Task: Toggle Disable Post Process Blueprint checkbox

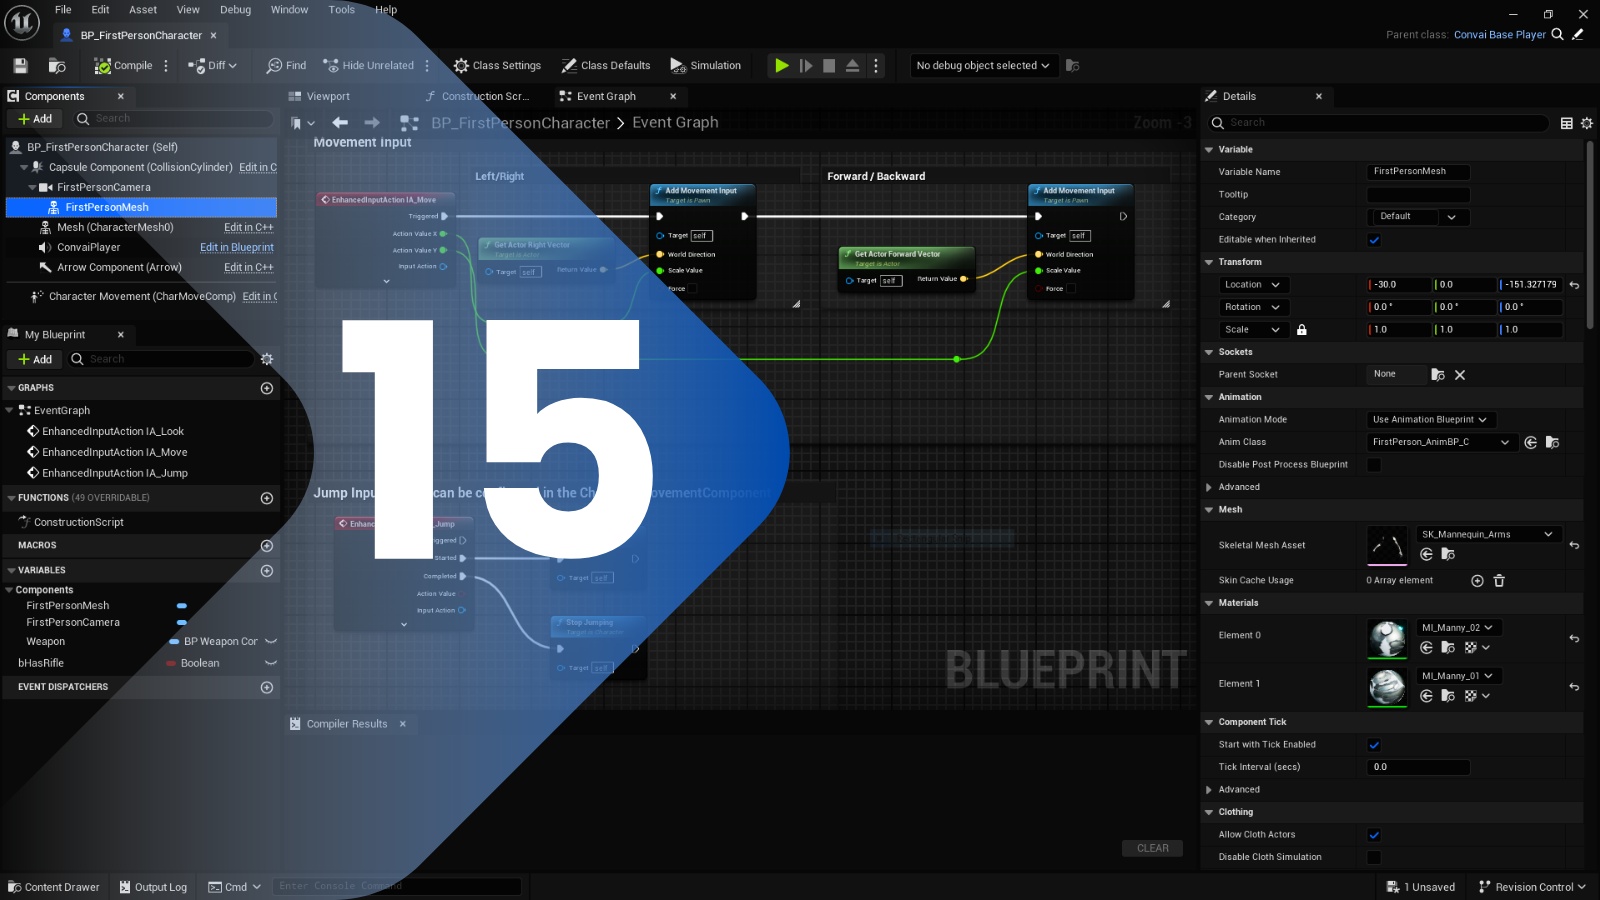Action: coord(1374,465)
